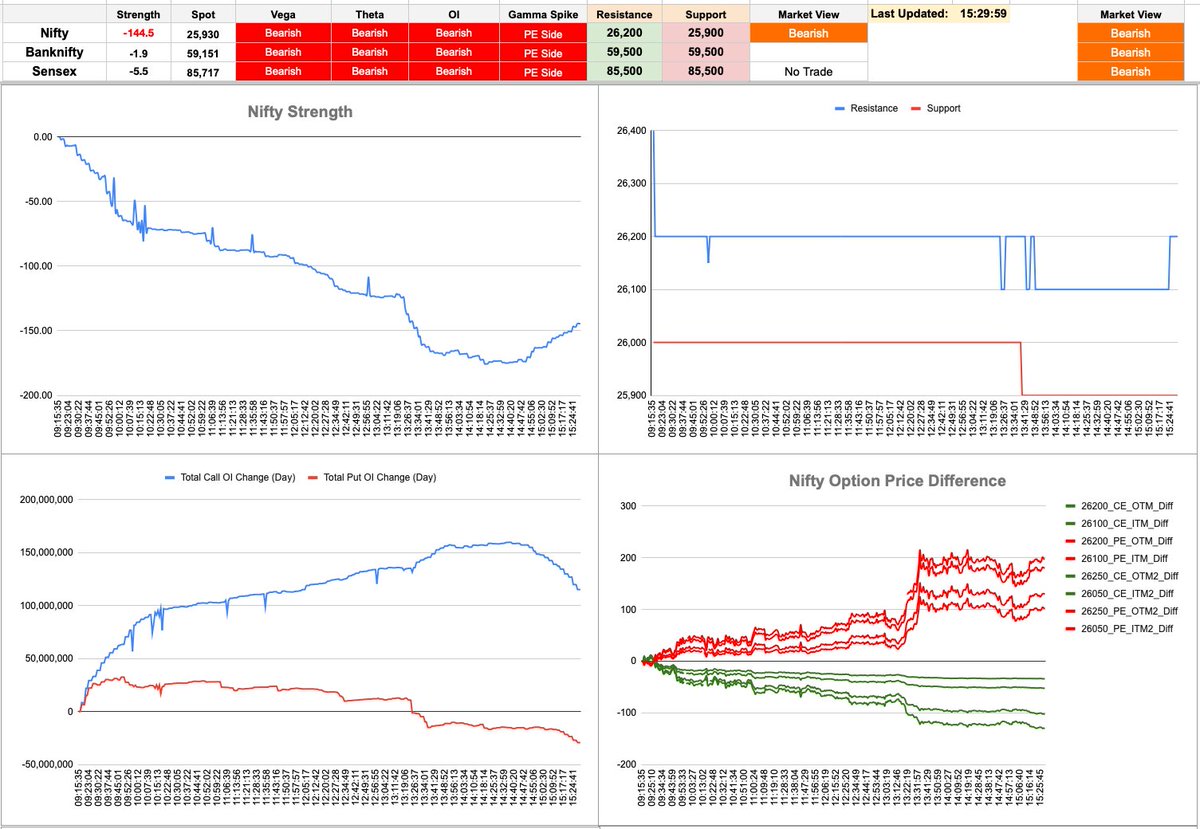
Task: Click the Theta column header
Action: [x=369, y=15]
